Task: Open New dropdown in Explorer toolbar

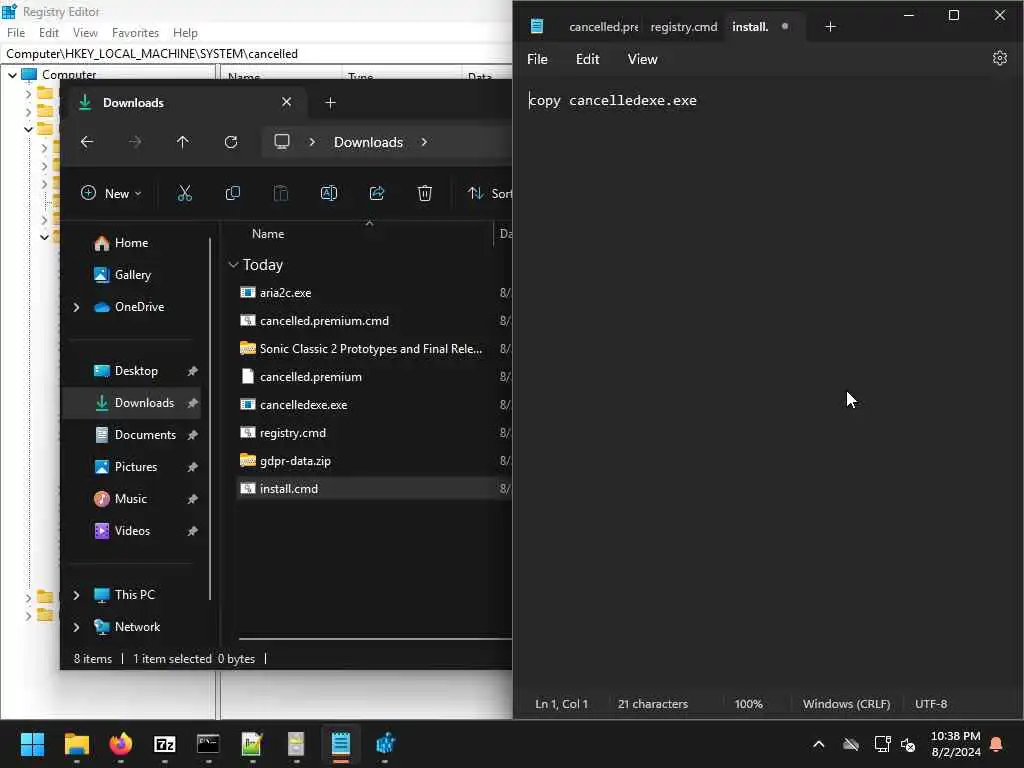Action: [111, 193]
